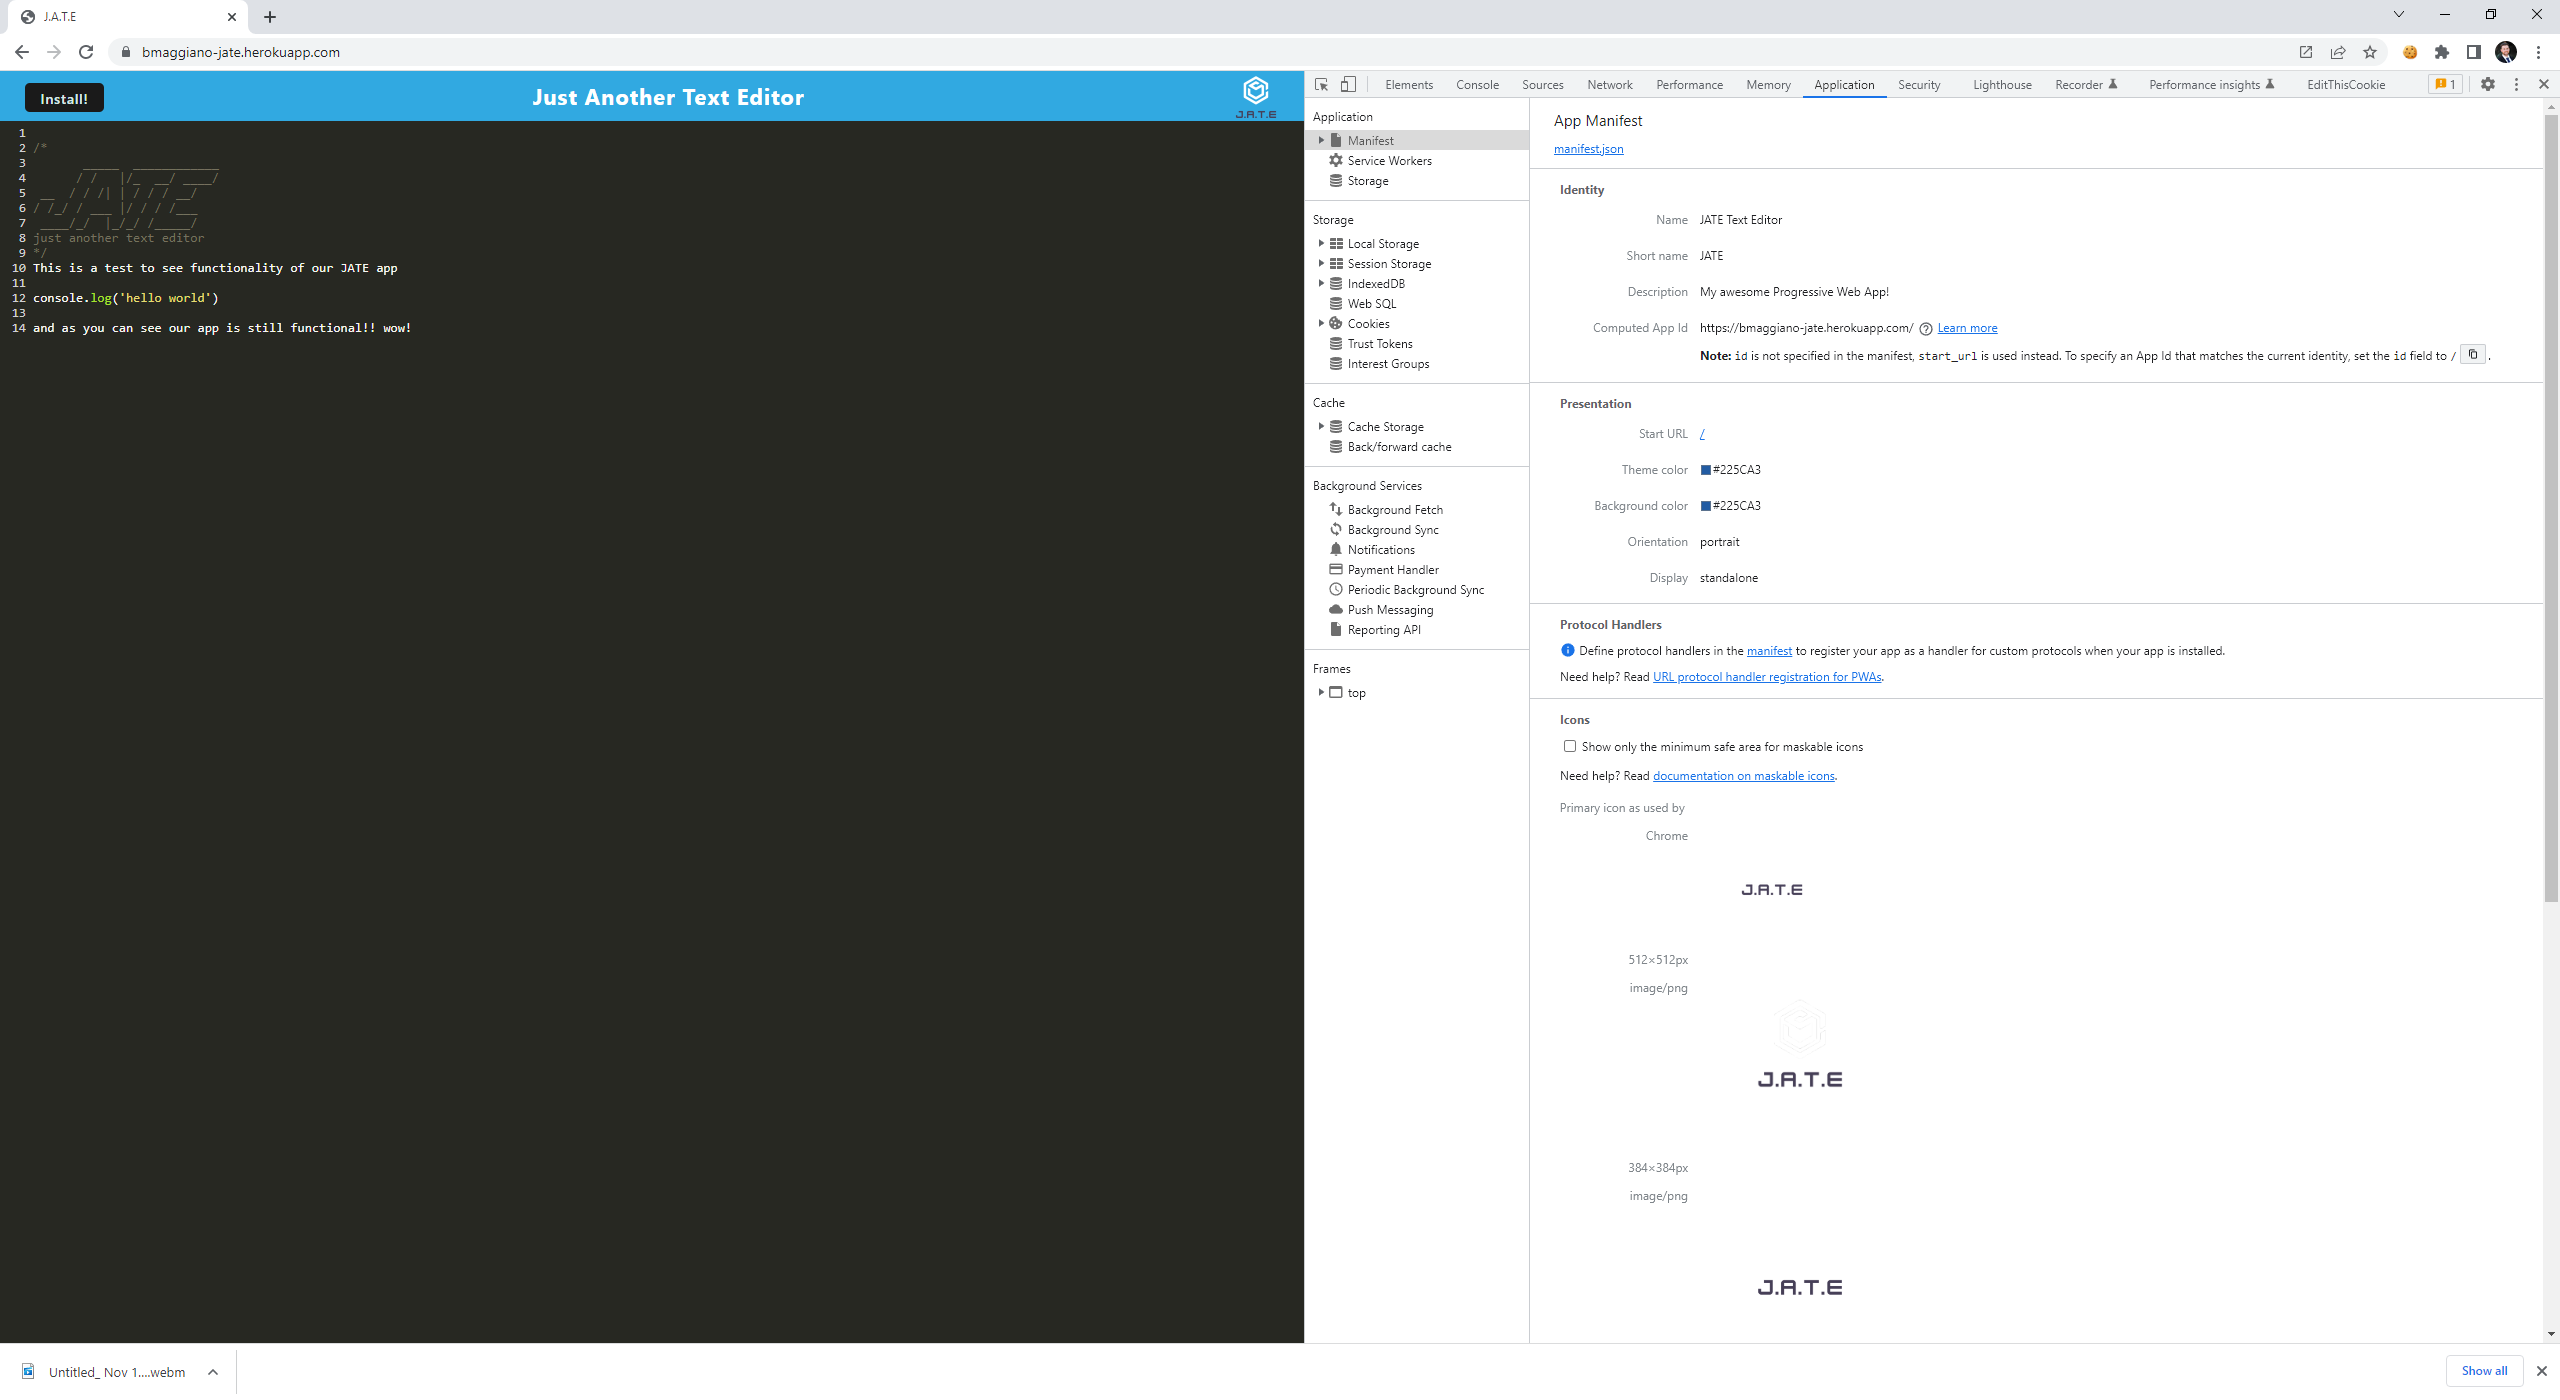Select Background Fetch under Background Services
Viewport: 2560px width, 1400px height.
pyautogui.click(x=1395, y=509)
